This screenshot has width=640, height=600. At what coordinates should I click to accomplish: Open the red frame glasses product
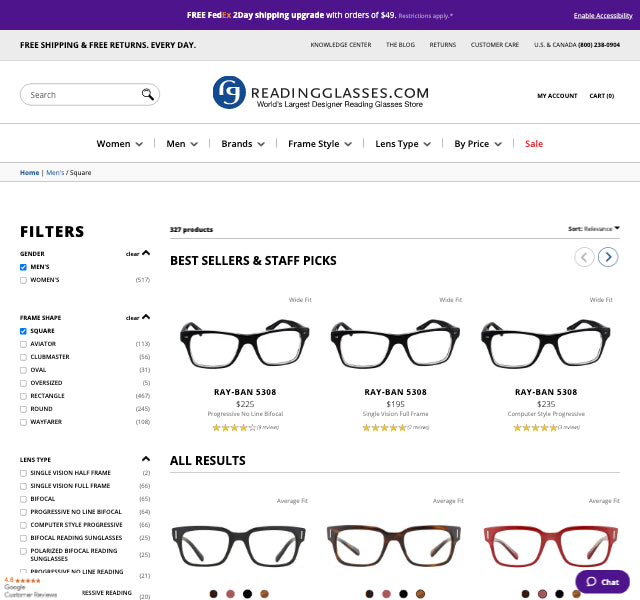tap(551, 545)
